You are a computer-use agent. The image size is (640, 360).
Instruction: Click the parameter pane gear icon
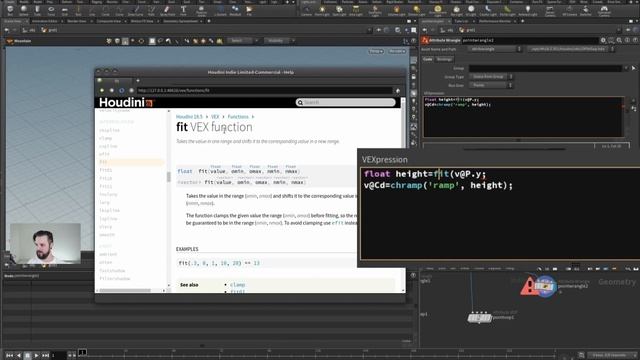click(603, 40)
